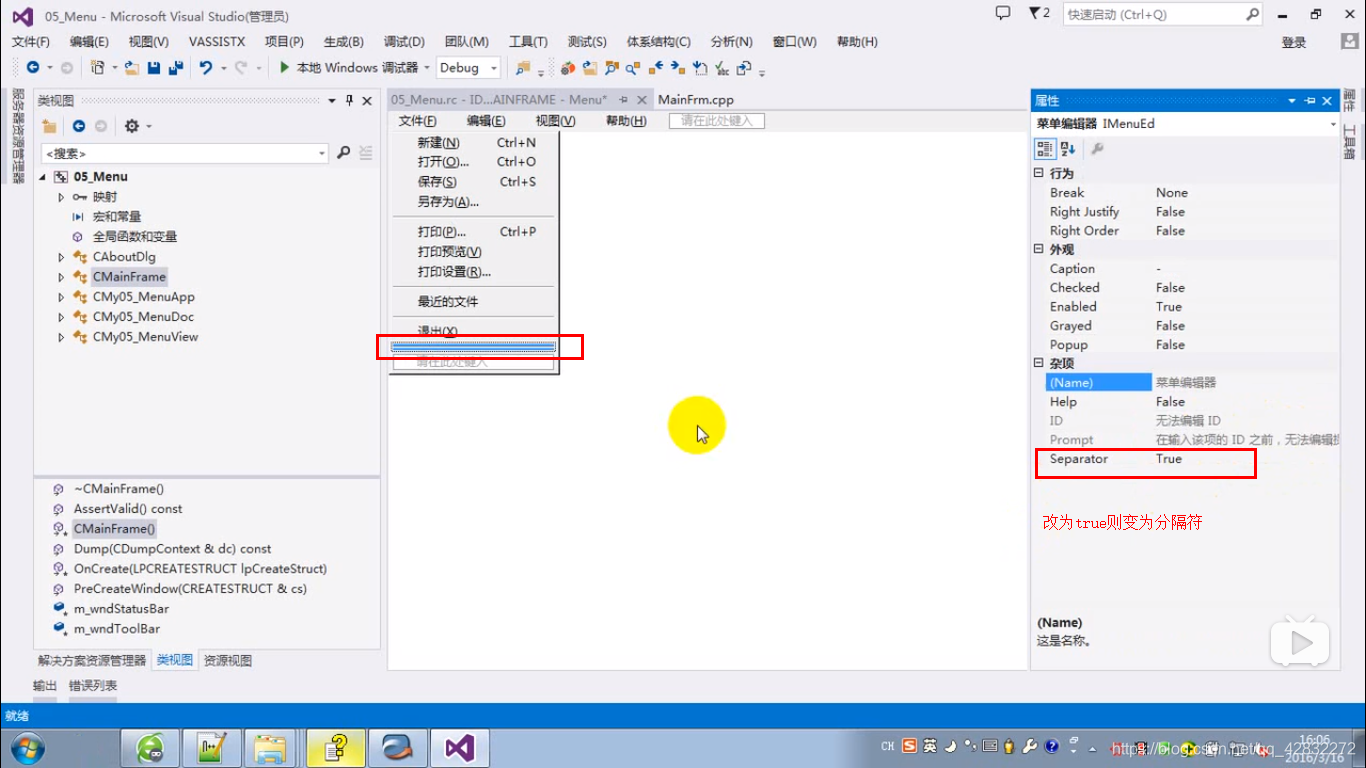
Task: Click the 快速启动 search box
Action: [1162, 14]
